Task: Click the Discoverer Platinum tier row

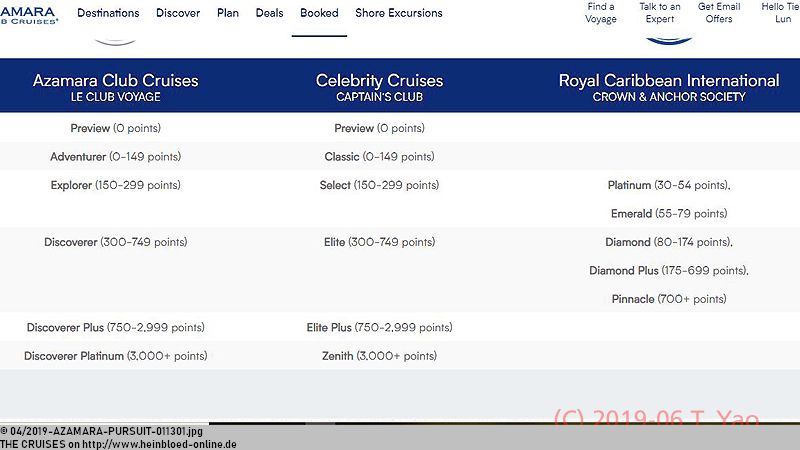Action: [x=115, y=356]
